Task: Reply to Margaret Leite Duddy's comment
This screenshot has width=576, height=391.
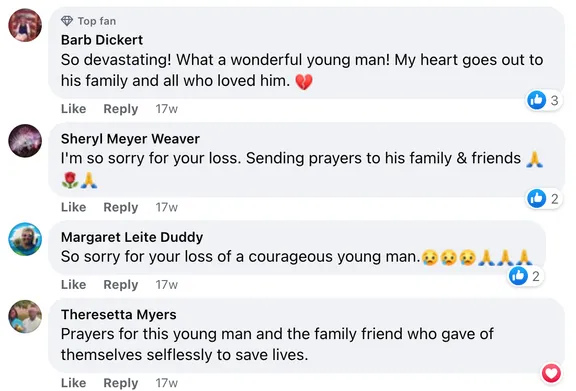Action: coord(120,284)
